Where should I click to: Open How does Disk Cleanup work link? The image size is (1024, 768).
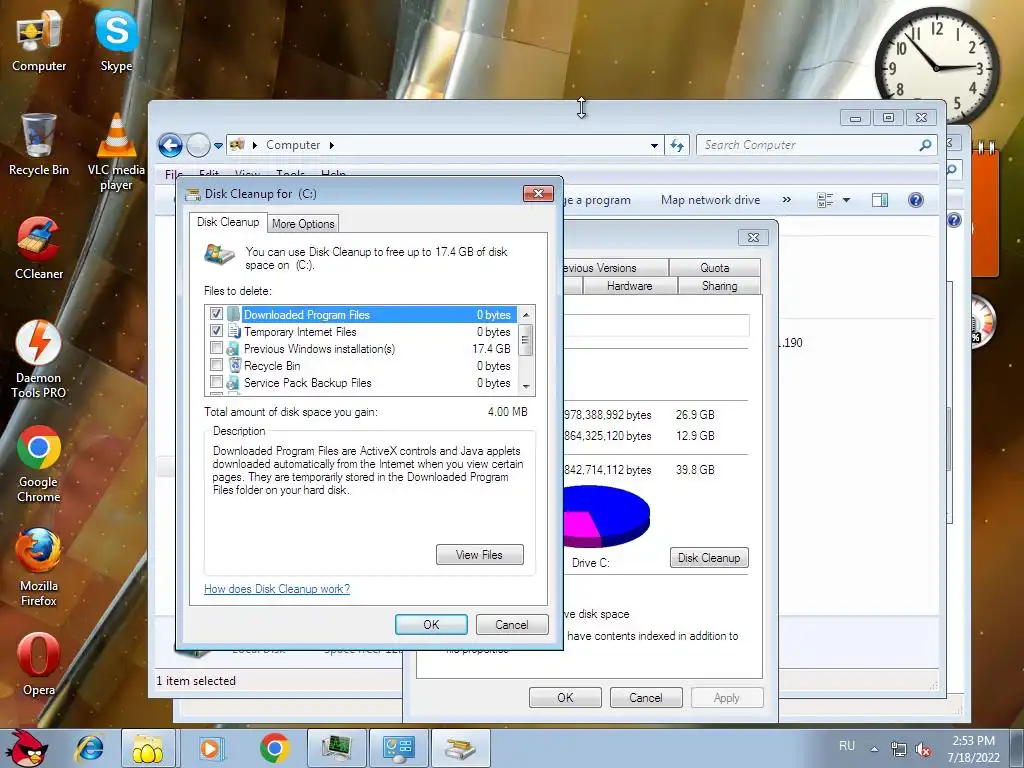[x=277, y=589]
